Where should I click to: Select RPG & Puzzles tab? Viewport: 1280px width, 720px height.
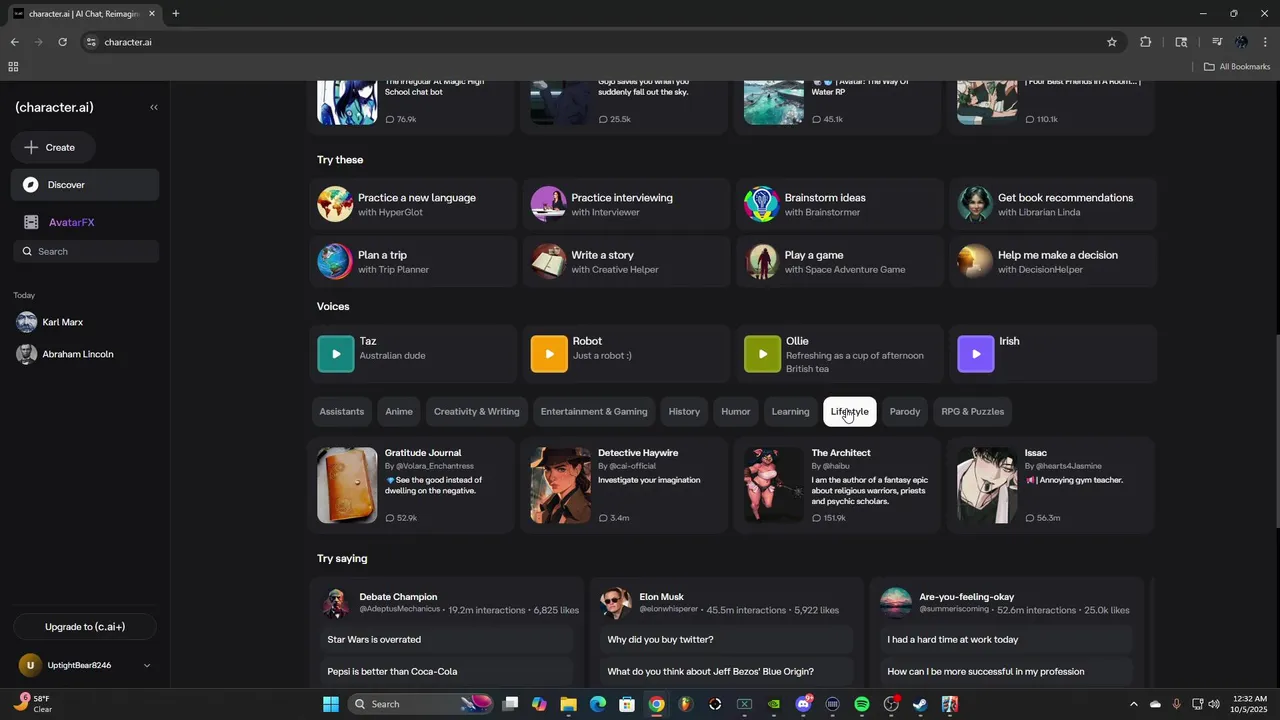pos(973,411)
